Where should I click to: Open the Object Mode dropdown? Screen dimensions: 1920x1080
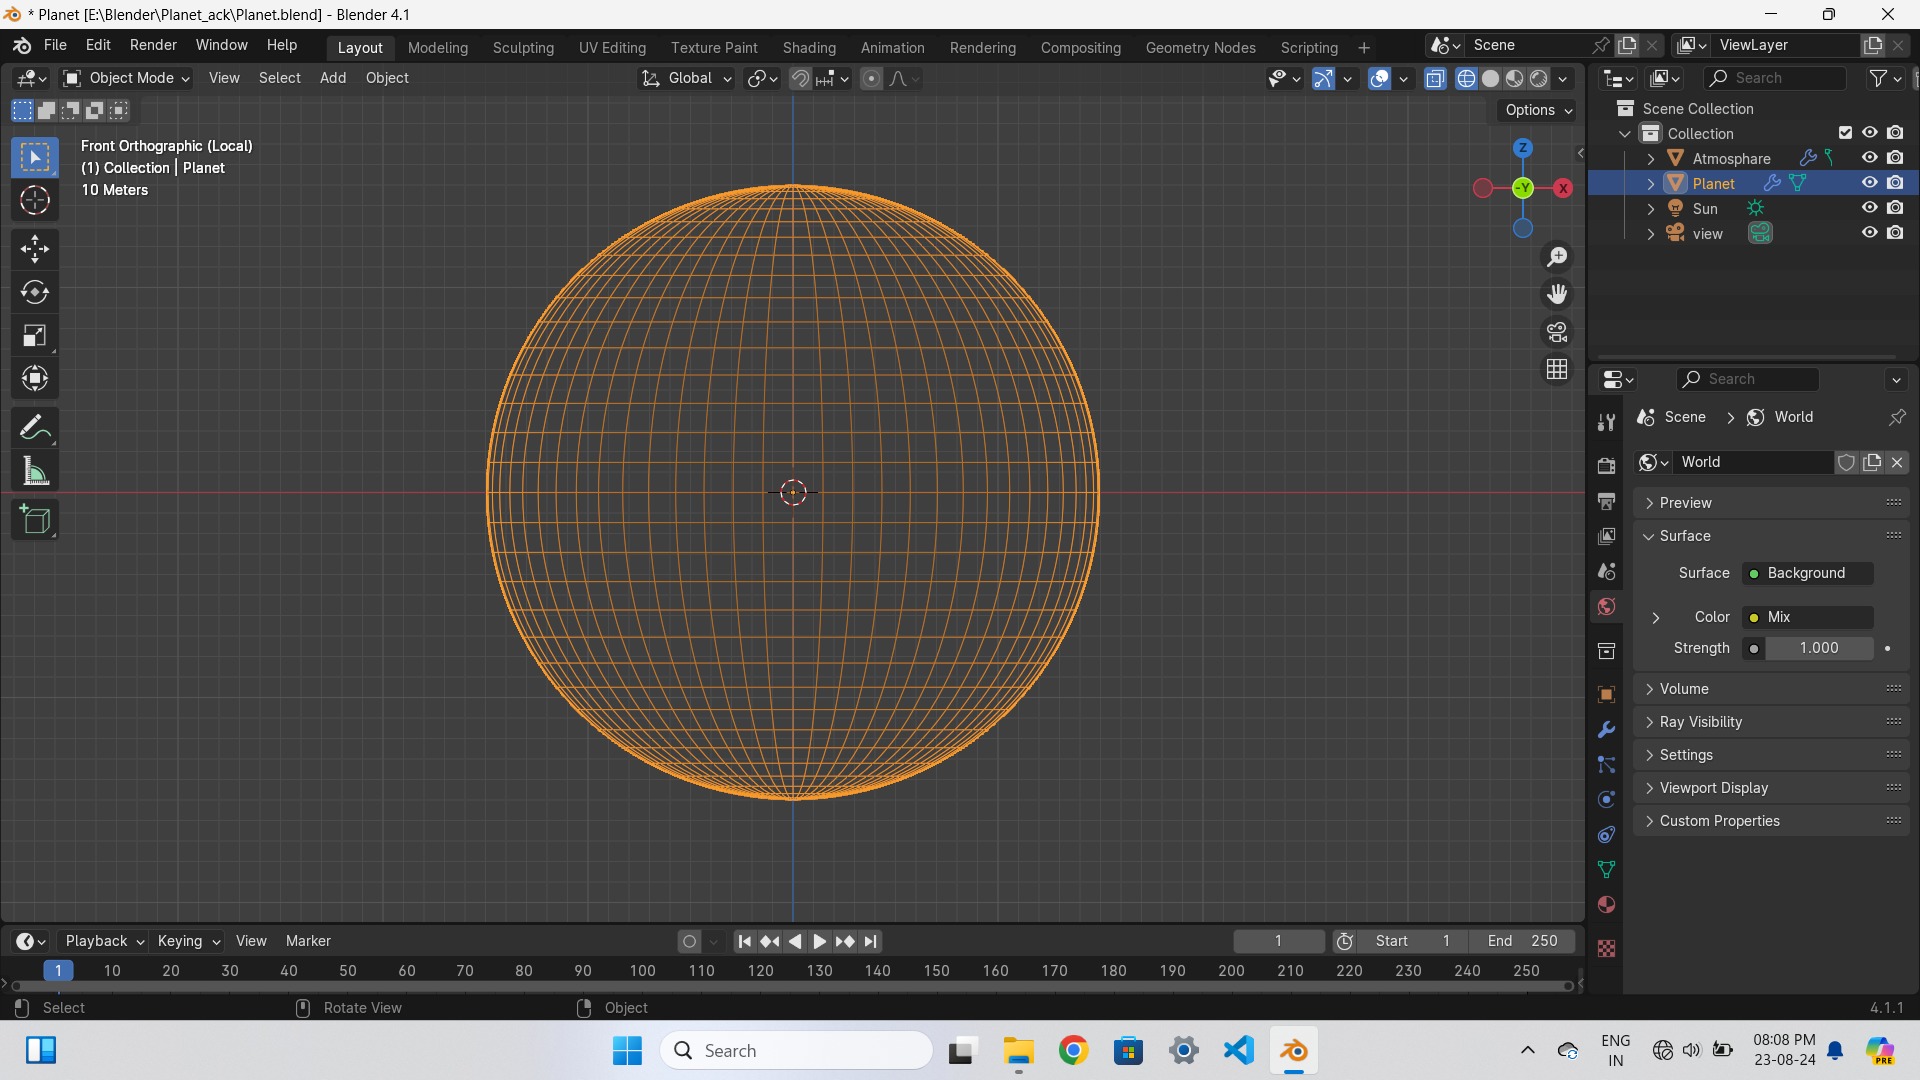[x=127, y=78]
